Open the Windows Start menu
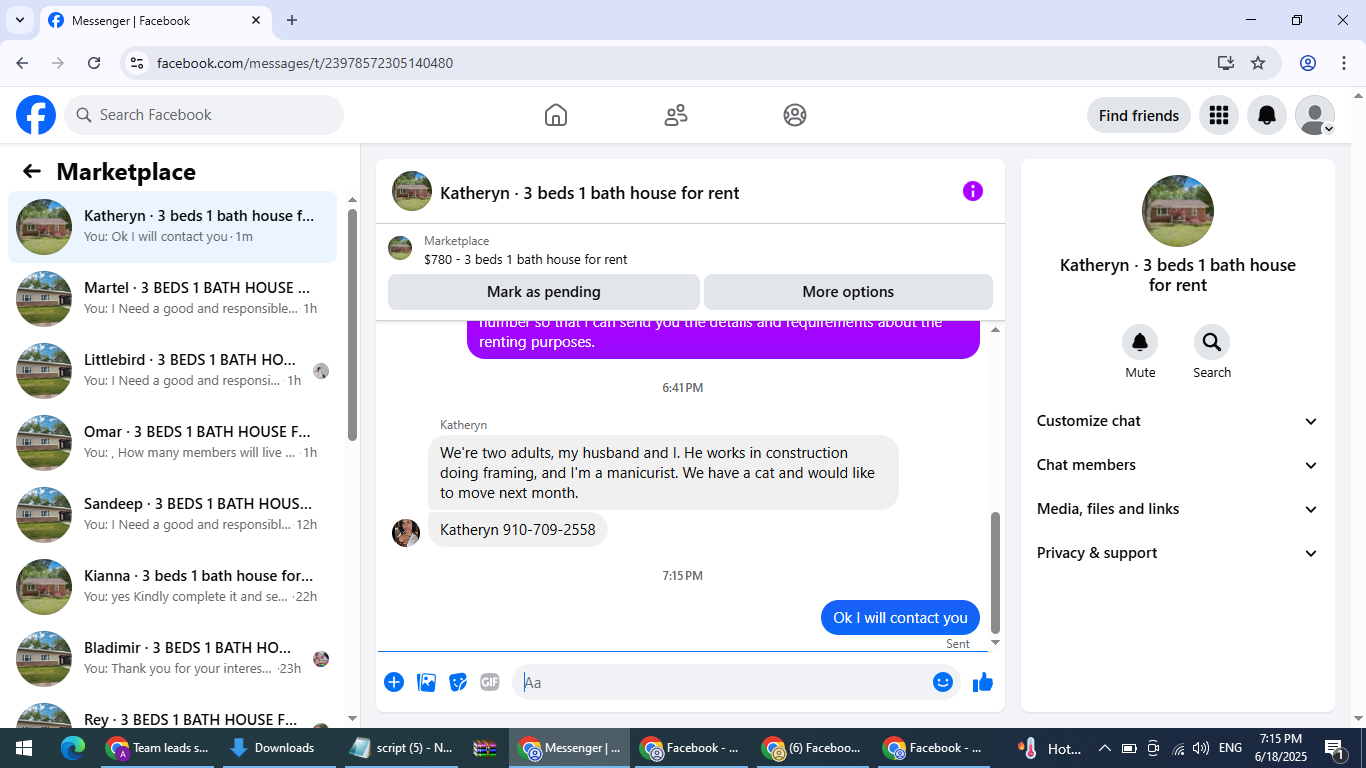 point(24,748)
